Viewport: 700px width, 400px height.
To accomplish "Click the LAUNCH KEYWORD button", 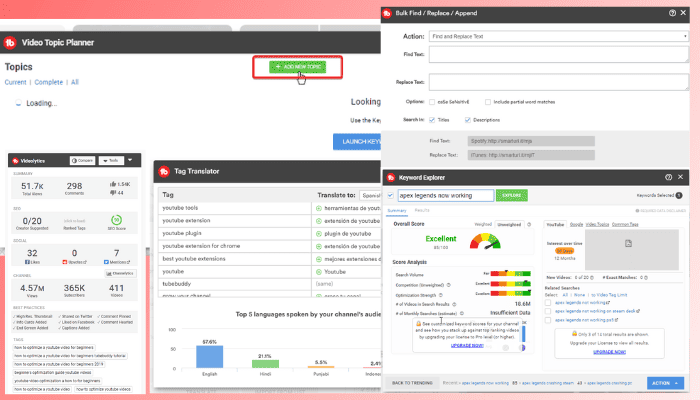I will point(357,142).
